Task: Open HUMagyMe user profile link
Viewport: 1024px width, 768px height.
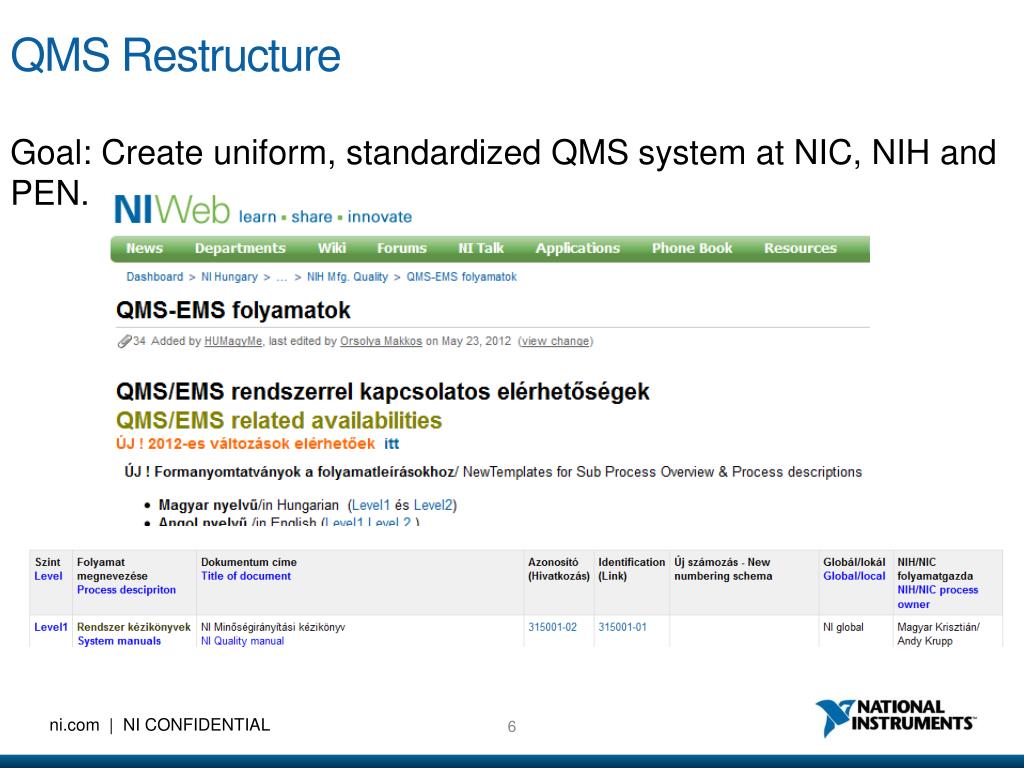Action: click(x=233, y=341)
